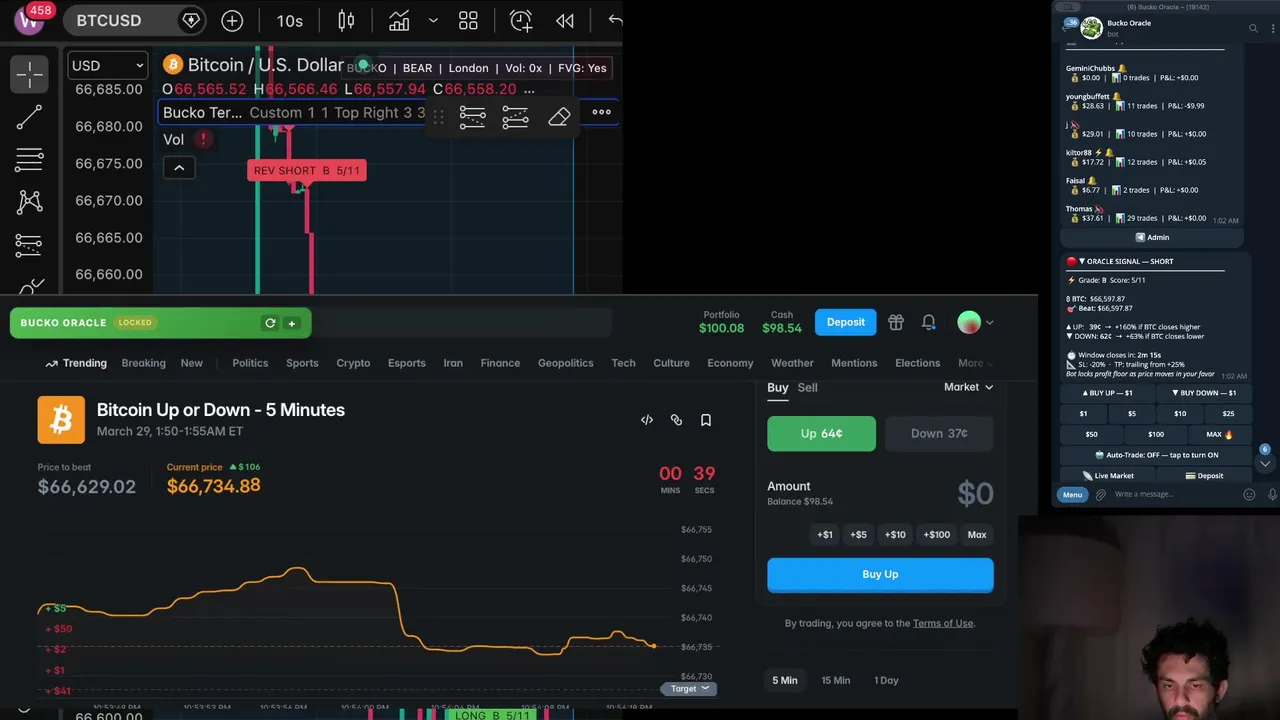Open the Telegram bot Menu button

tap(1072, 495)
